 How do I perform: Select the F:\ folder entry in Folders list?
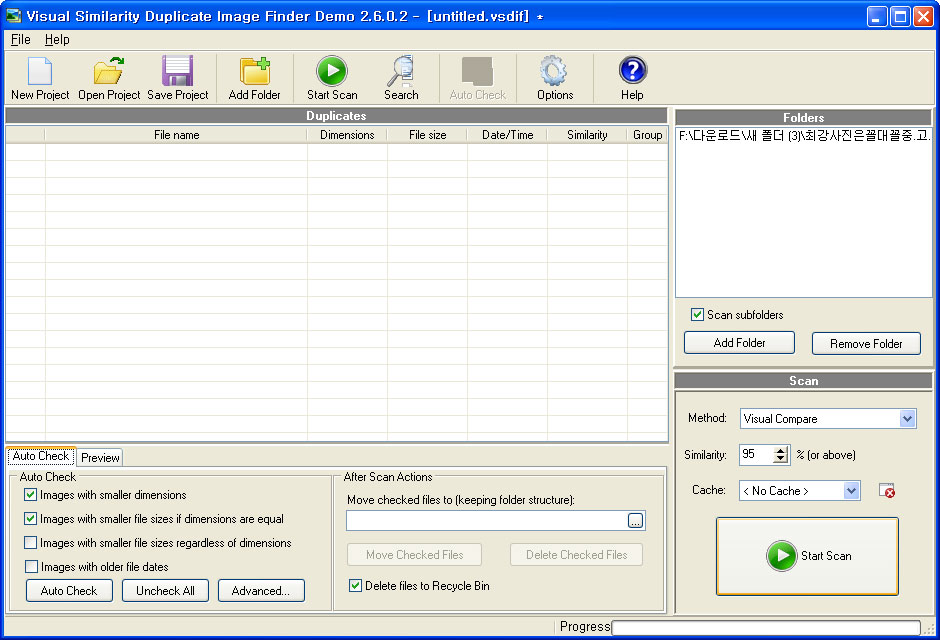[x=803, y=135]
